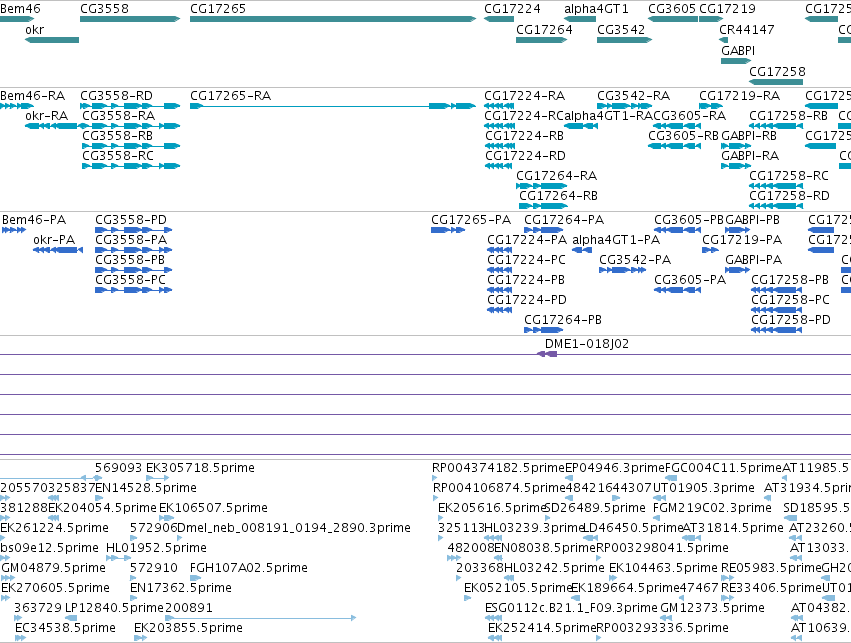This screenshot has height=643, width=851.
Task: Select the CG3558 gene feature label
Action: [104, 9]
